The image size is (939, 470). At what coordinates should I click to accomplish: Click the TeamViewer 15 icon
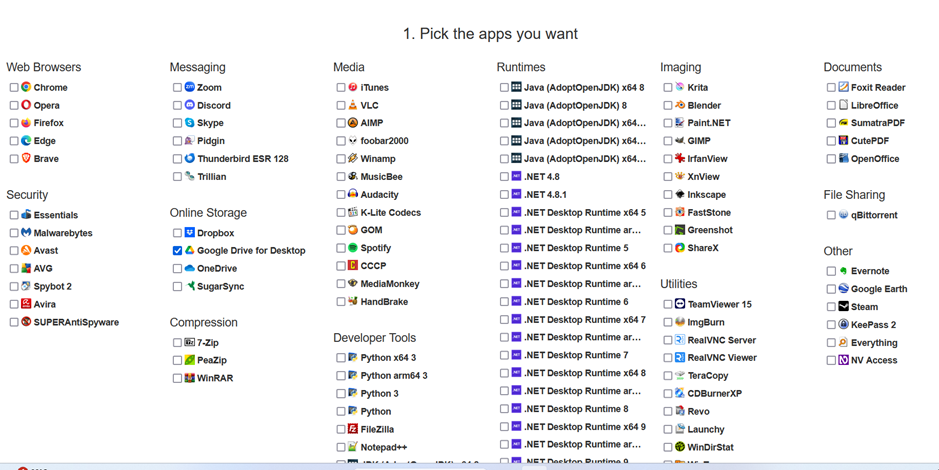[680, 304]
